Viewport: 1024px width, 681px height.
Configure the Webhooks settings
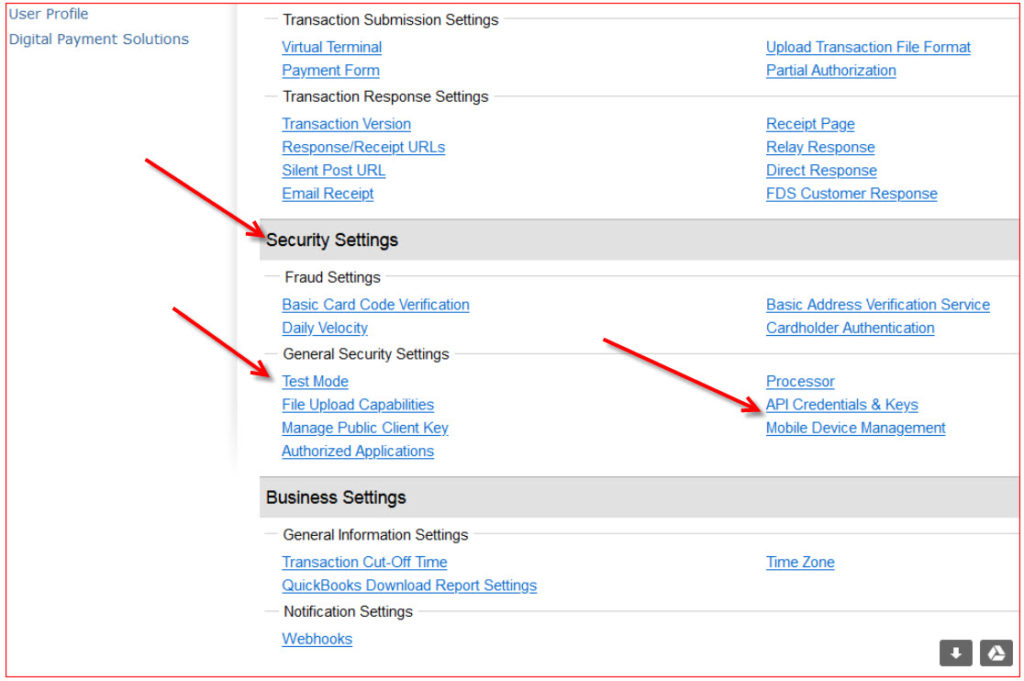317,638
